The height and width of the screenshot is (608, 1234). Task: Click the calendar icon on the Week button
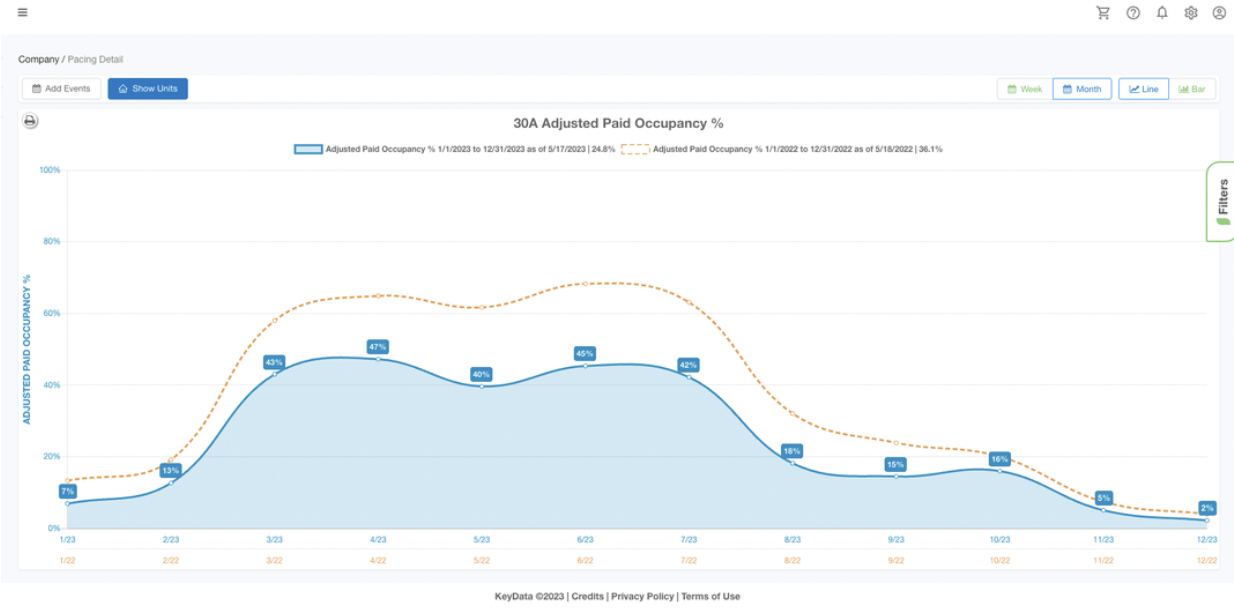[x=1010, y=88]
